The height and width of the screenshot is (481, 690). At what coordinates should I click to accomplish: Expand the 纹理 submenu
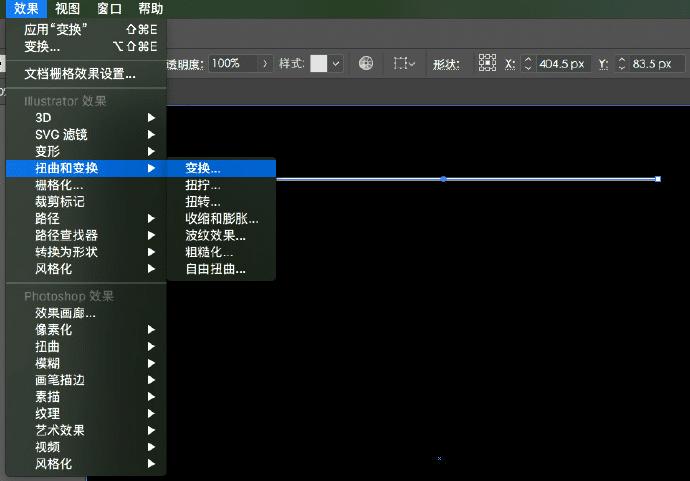(x=86, y=413)
